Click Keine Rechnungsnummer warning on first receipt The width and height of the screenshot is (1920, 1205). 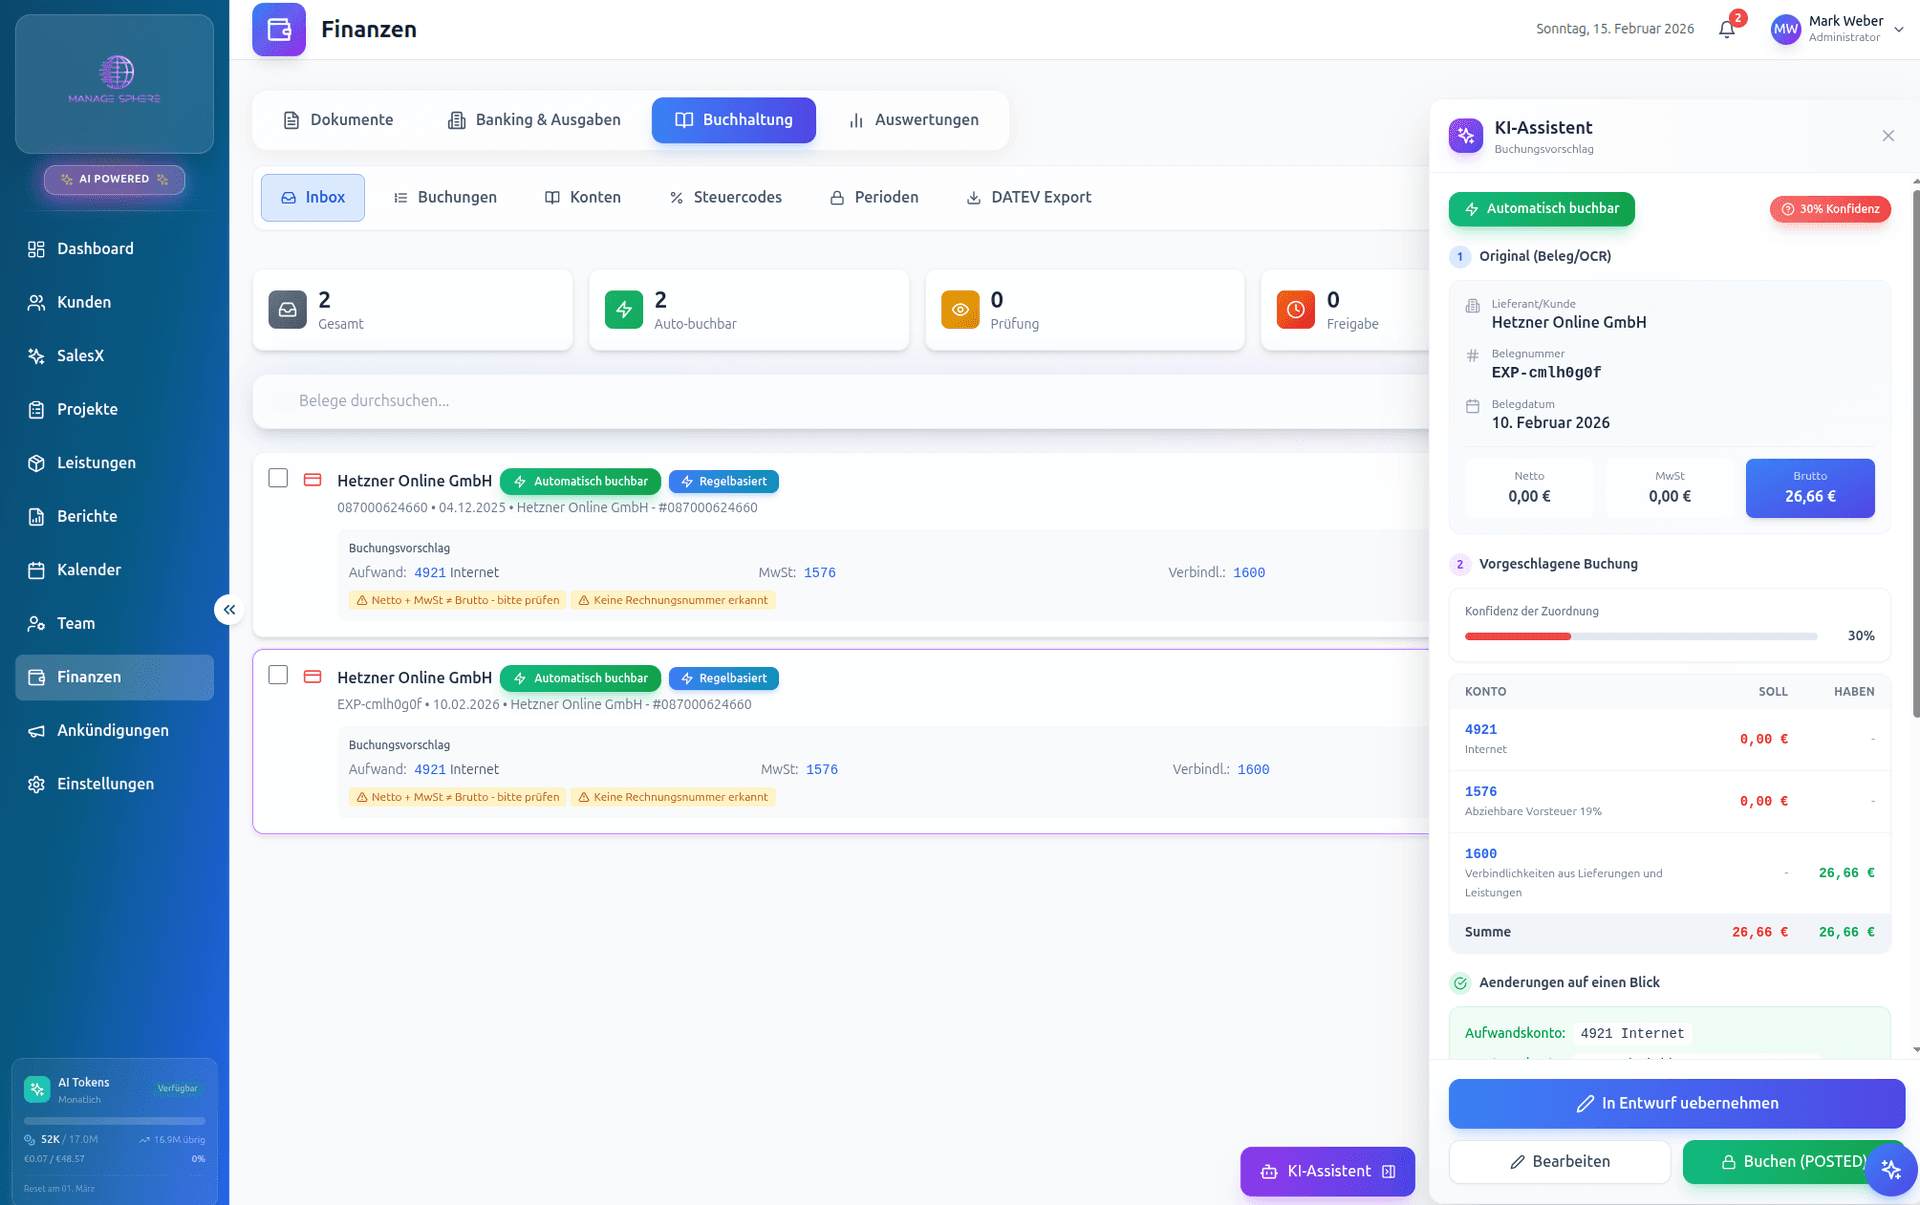673,601
